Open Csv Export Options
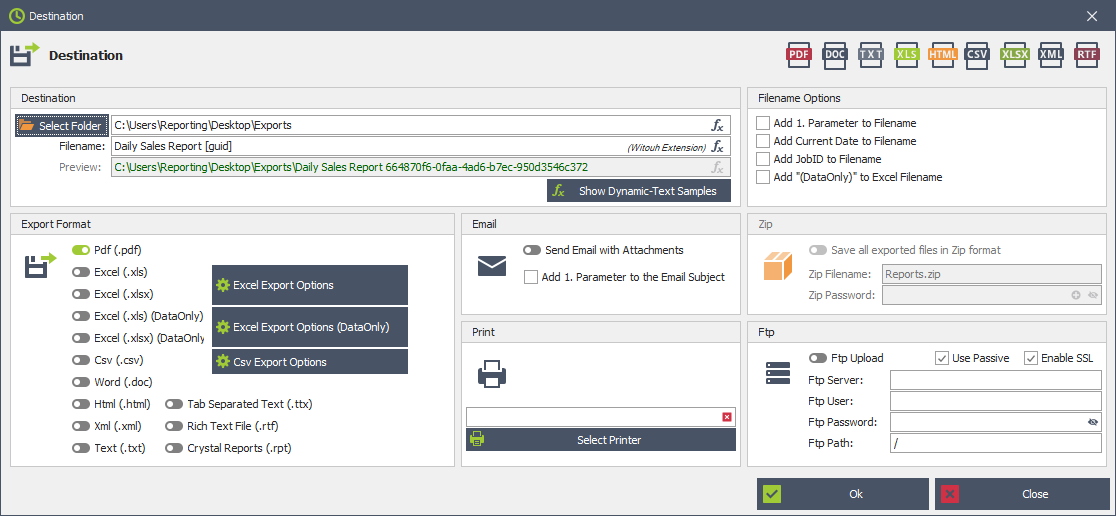Screen dimensions: 1116x516 coord(310,362)
